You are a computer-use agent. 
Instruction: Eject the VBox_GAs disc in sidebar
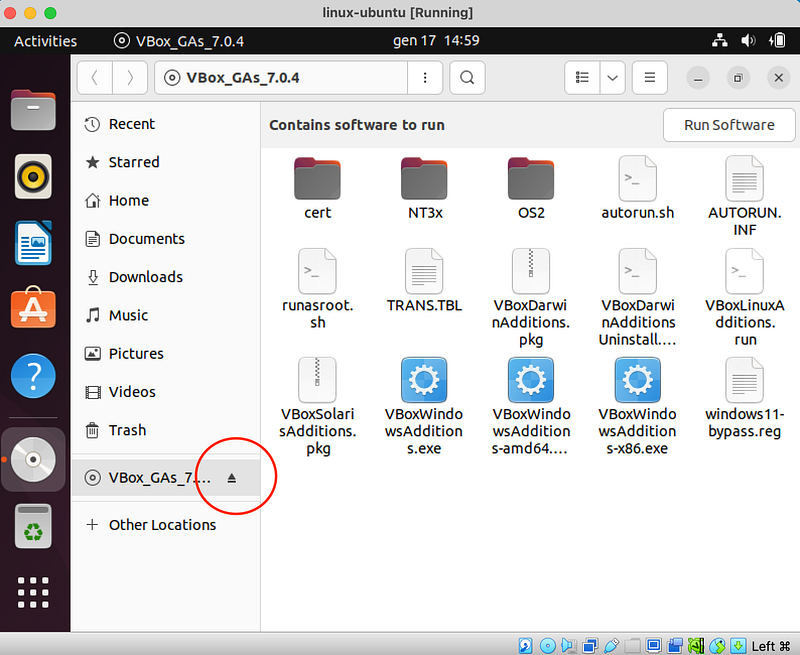click(x=232, y=478)
